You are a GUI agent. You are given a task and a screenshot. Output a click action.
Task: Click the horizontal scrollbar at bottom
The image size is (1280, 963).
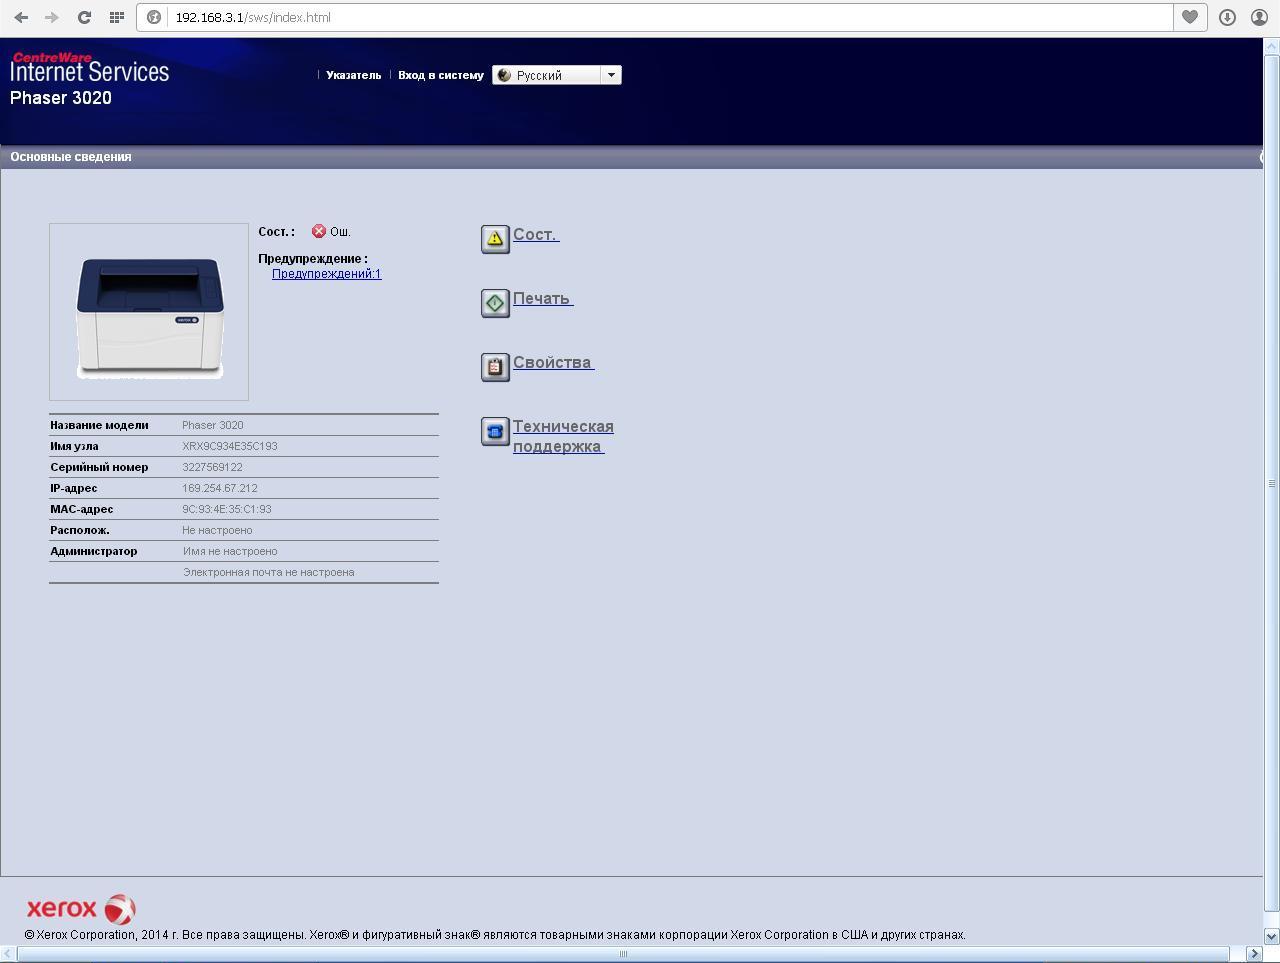pos(623,954)
